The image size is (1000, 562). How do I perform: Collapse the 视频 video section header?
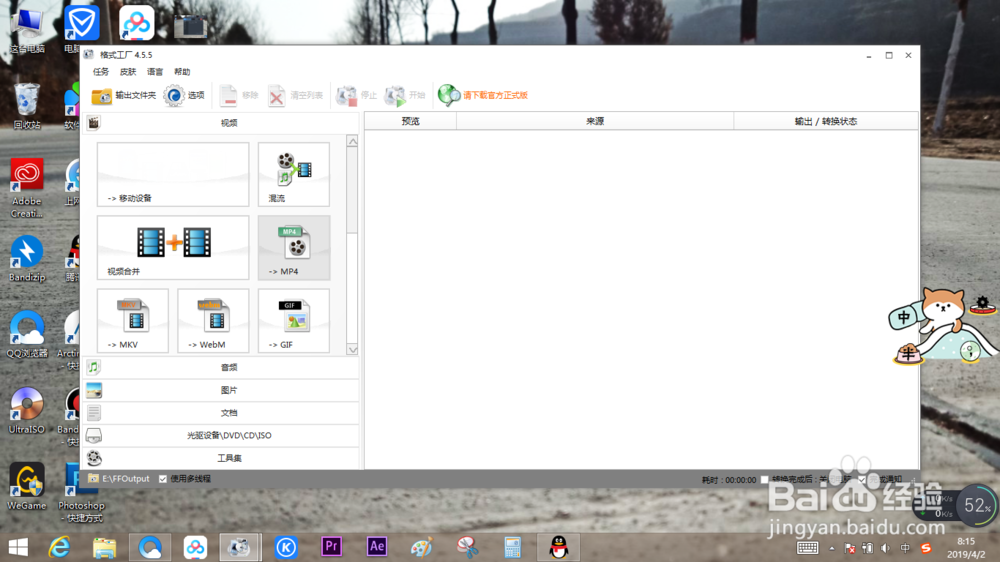coord(221,122)
